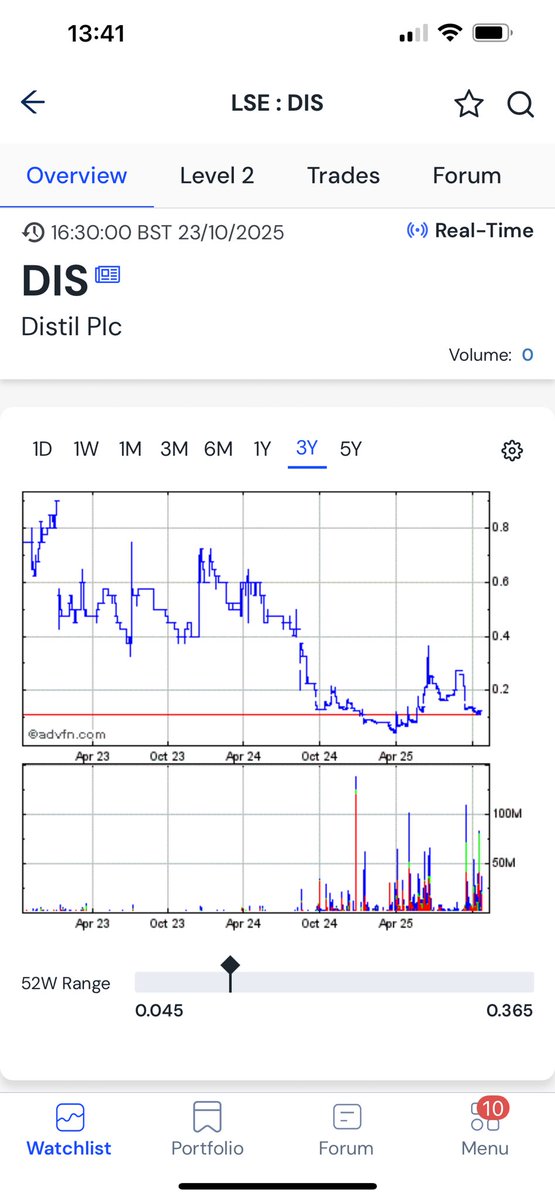Viewport: 555px width, 1200px height.
Task: Tap the 52W Range label
Action: coord(66,983)
